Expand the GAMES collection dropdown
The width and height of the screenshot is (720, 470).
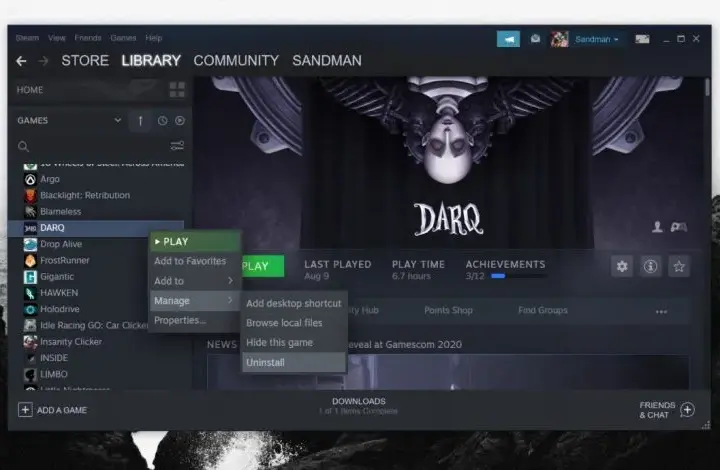[118, 120]
